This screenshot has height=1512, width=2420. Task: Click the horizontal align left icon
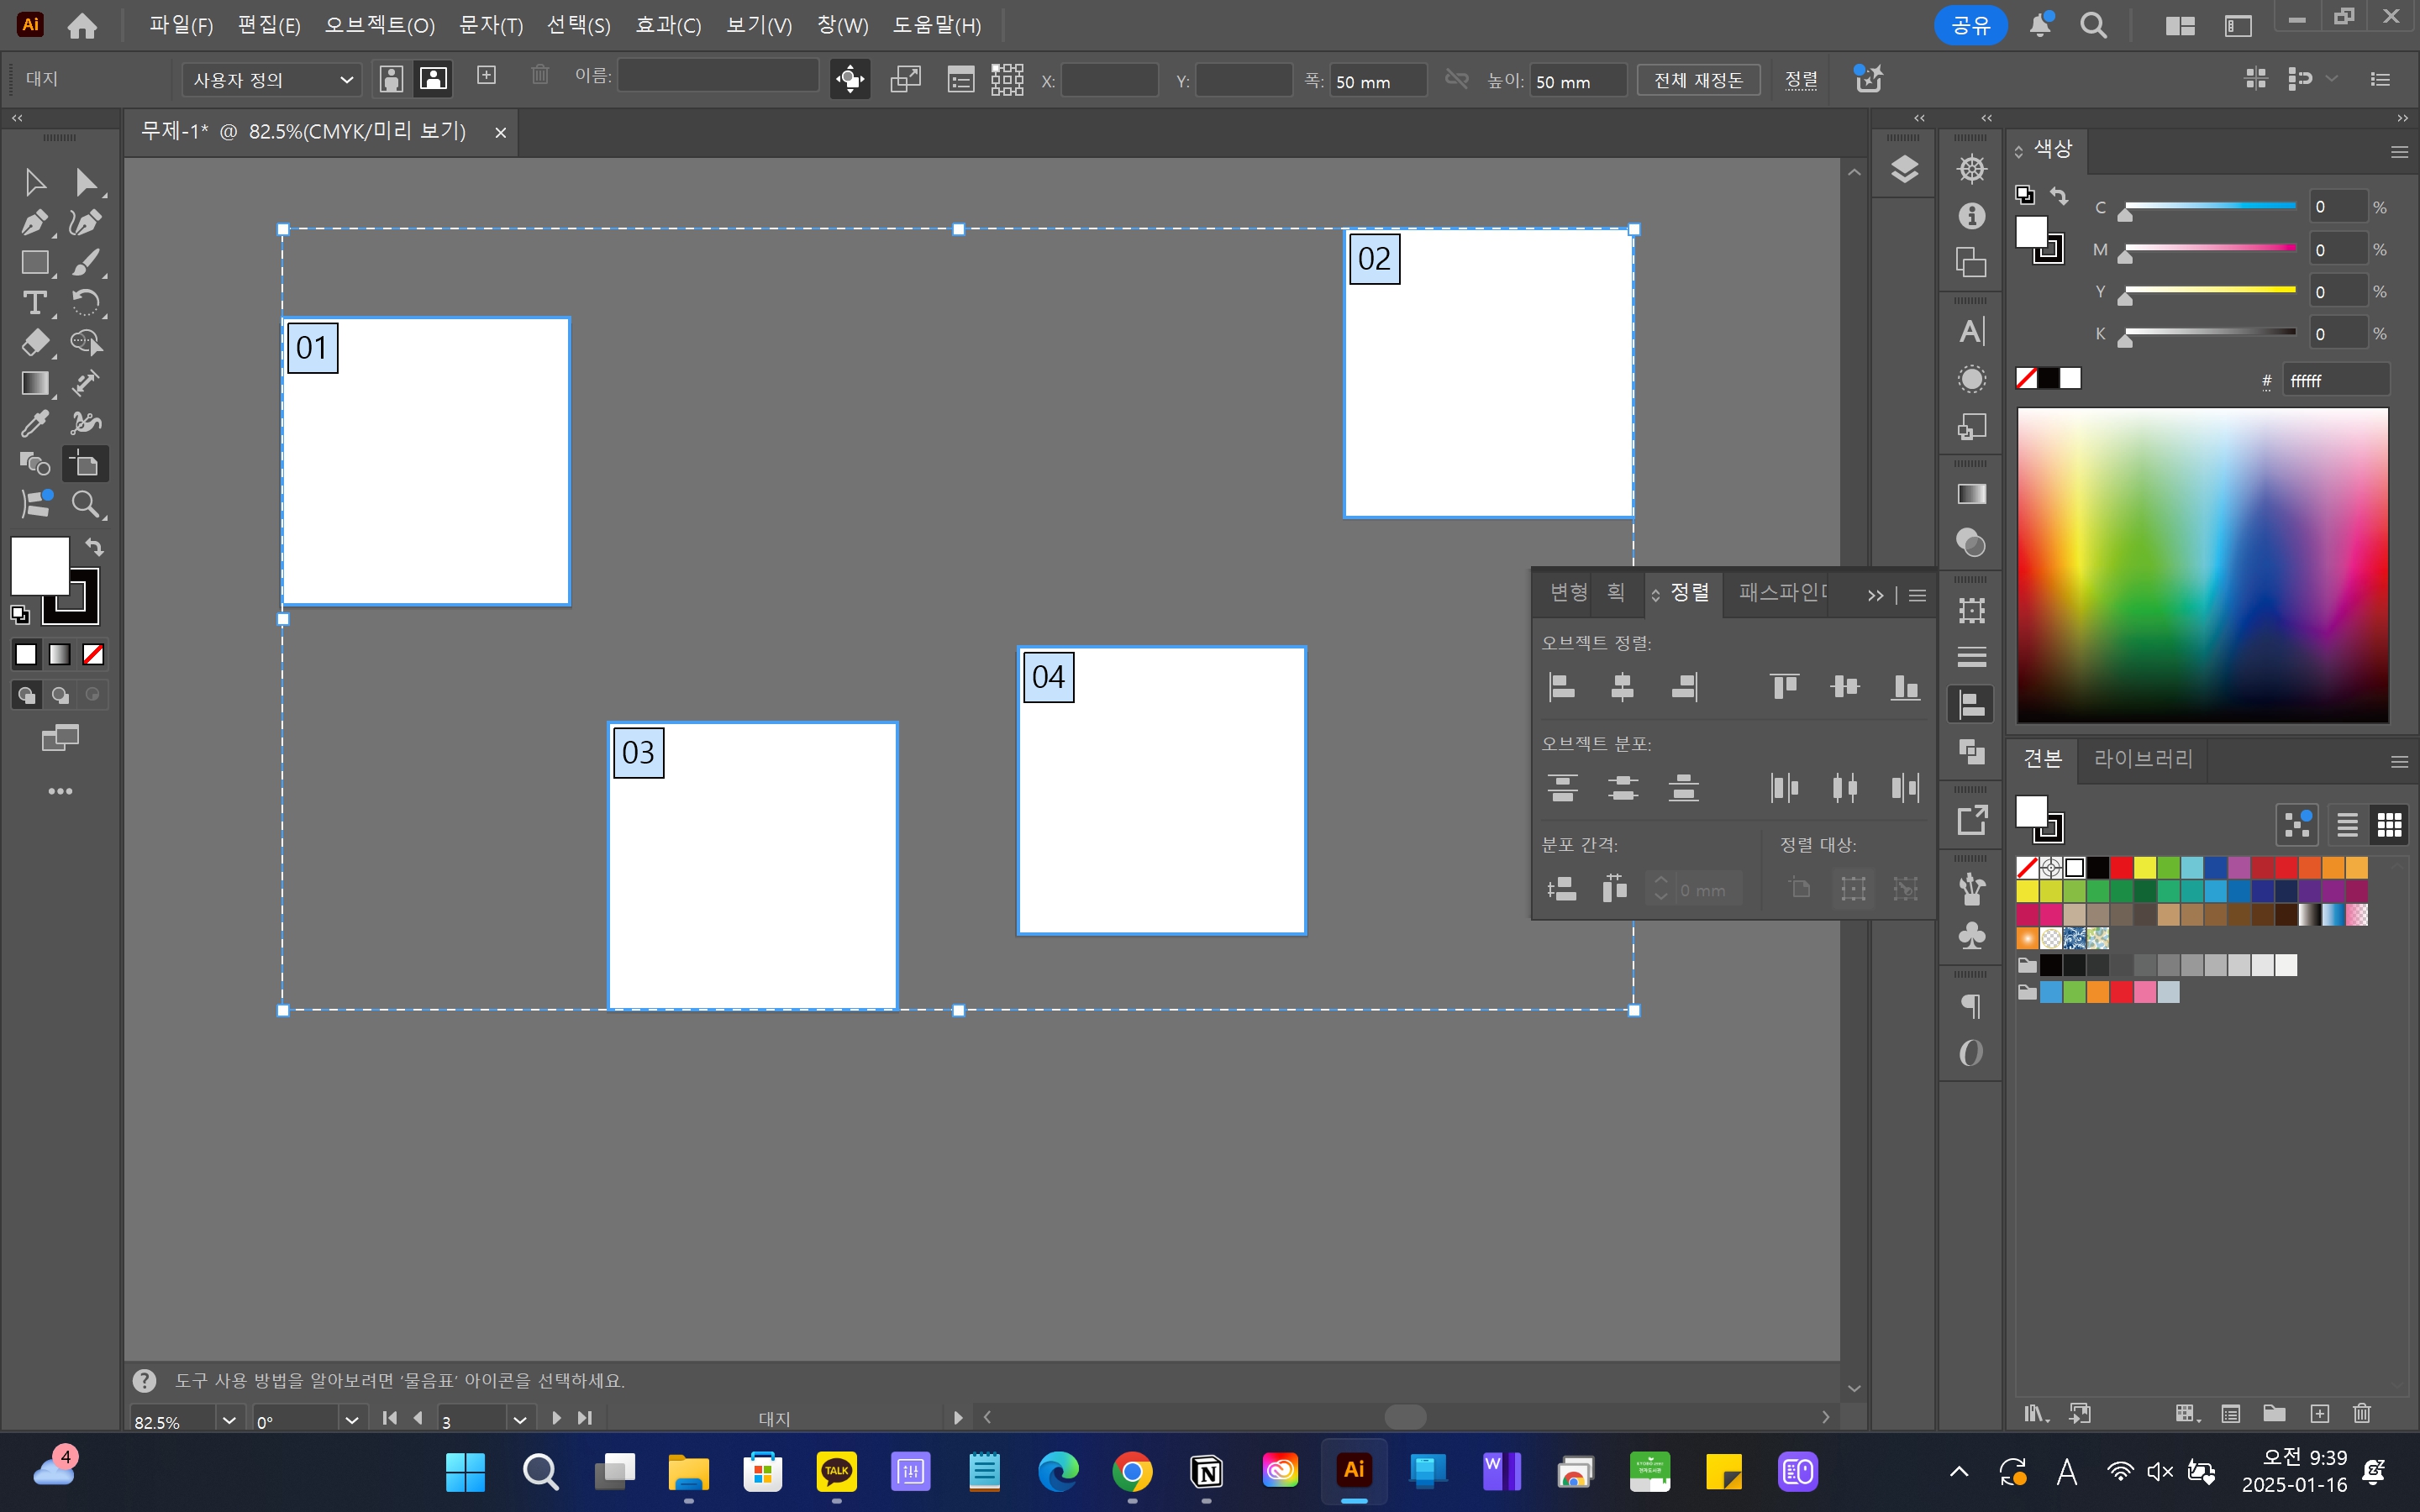point(1562,686)
